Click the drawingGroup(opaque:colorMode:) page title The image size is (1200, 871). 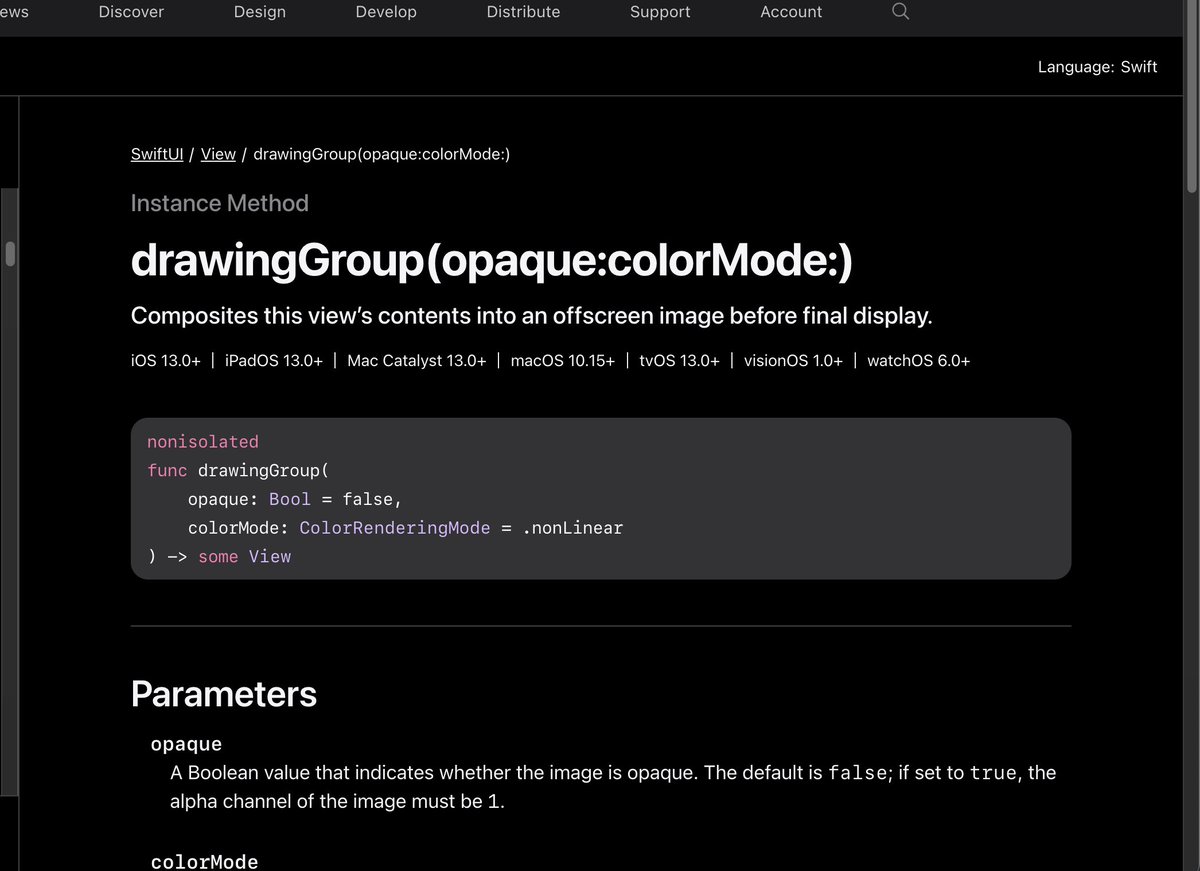[492, 263]
